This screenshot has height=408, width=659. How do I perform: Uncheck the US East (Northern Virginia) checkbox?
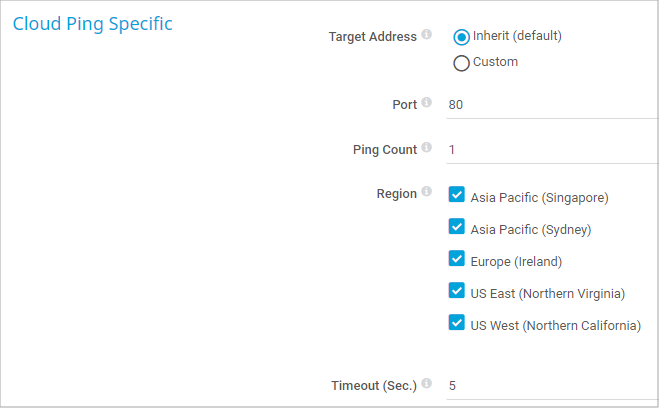(x=457, y=291)
